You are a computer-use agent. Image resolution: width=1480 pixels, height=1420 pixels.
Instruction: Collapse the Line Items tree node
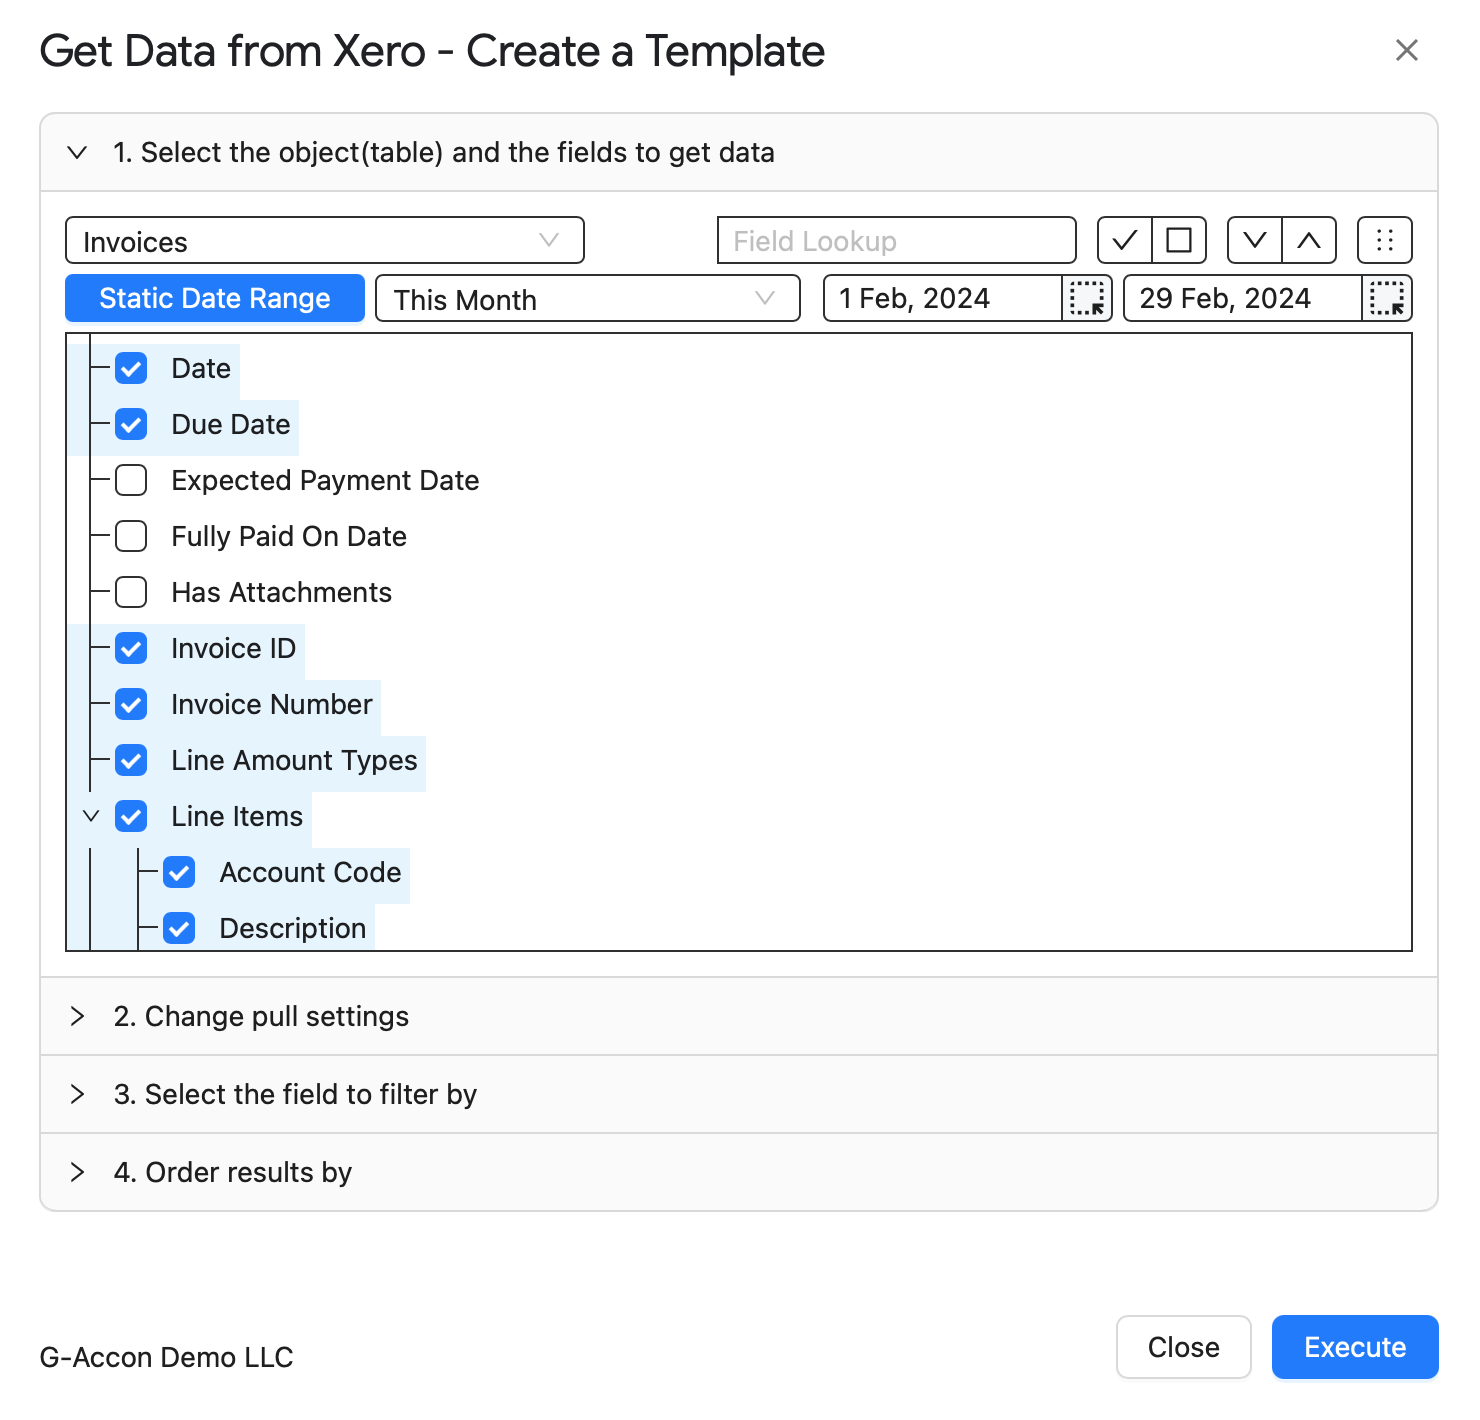[91, 816]
